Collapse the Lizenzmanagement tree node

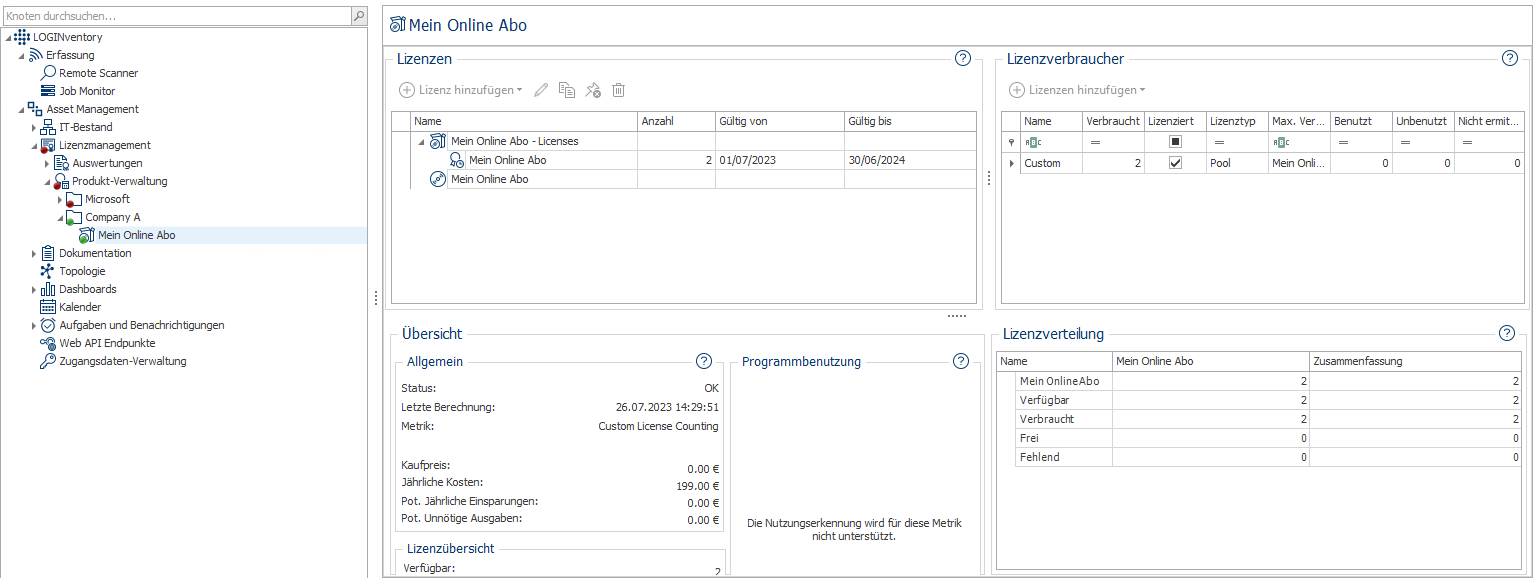pos(34,145)
